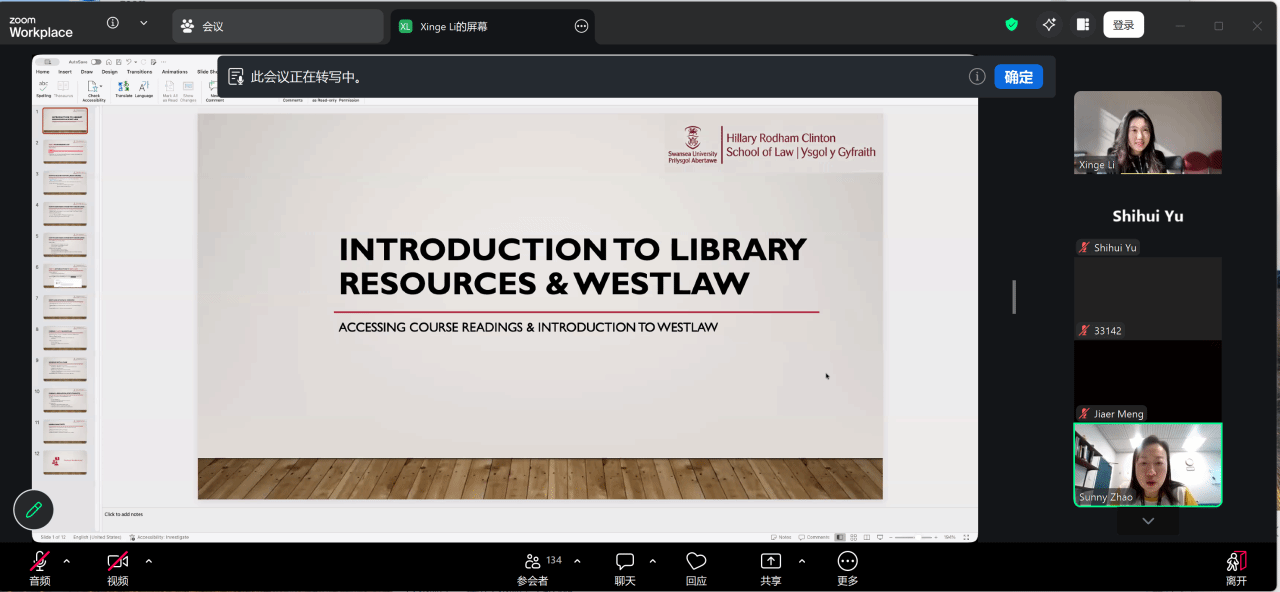Switch to the 会议 tab
This screenshot has width=1280, height=592.
pyautogui.click(x=277, y=26)
